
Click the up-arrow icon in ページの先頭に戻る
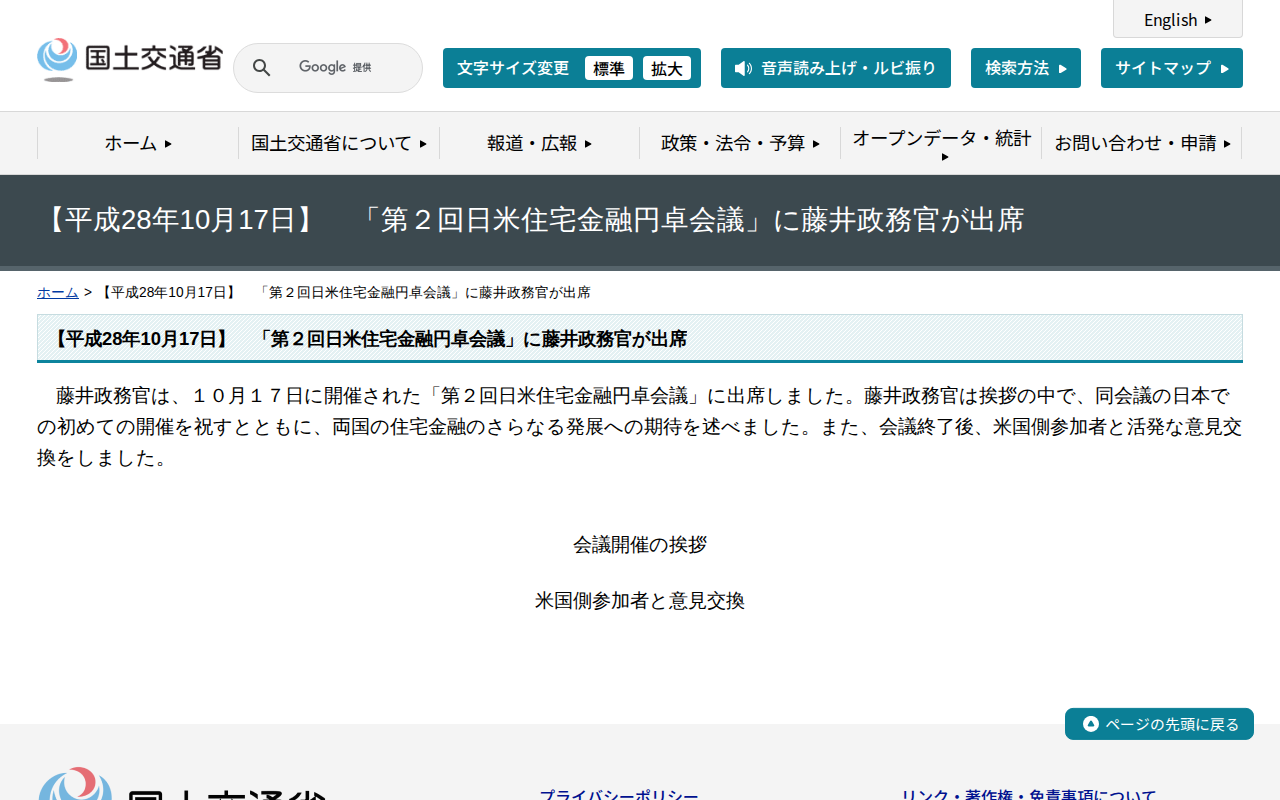(x=1089, y=723)
